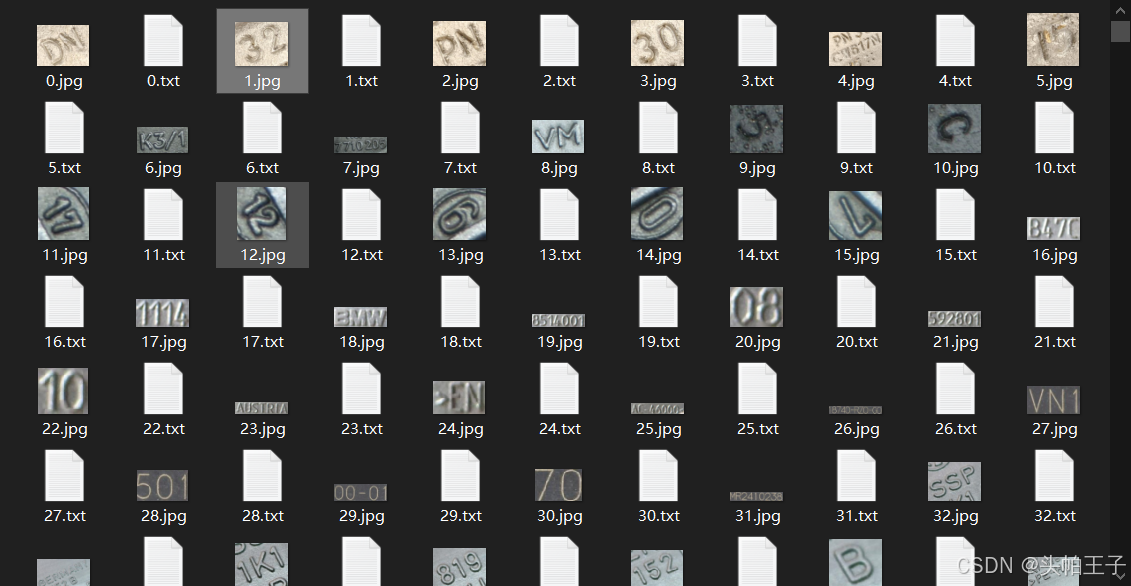Screen dimensions: 1131x586
Task: Select the 21.txt file icon
Action: (x=1055, y=302)
